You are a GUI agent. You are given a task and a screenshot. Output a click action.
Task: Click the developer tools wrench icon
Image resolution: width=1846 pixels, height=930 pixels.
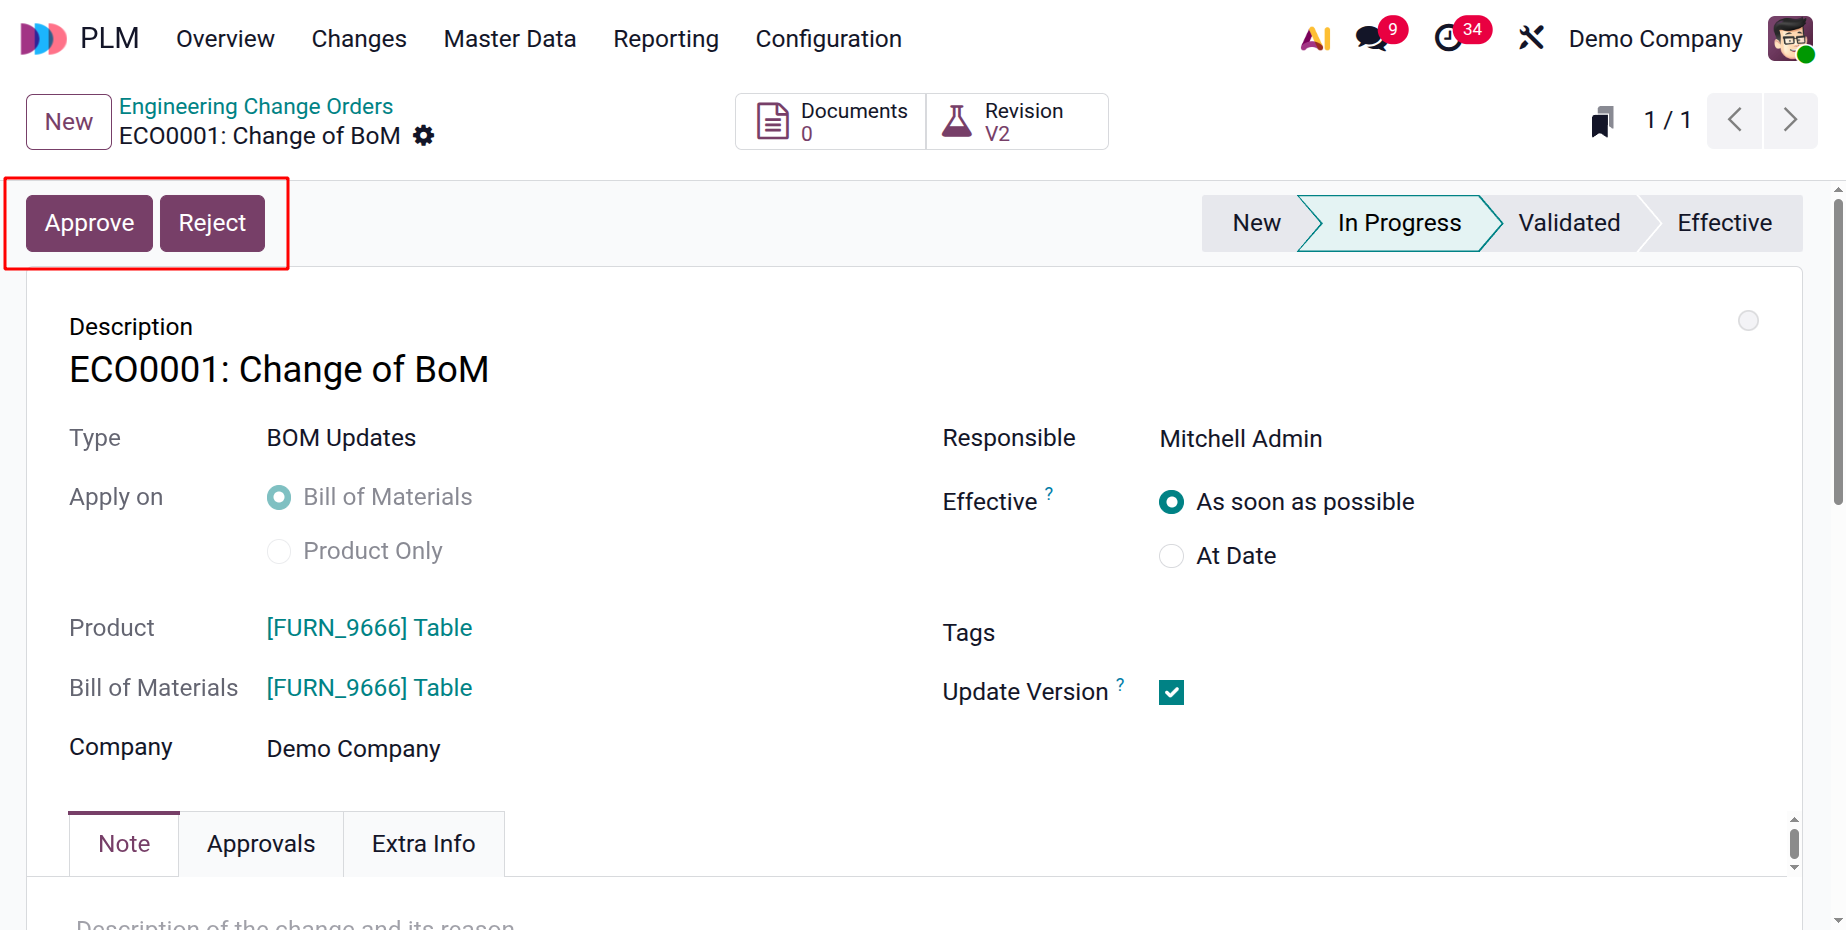[x=1531, y=38]
